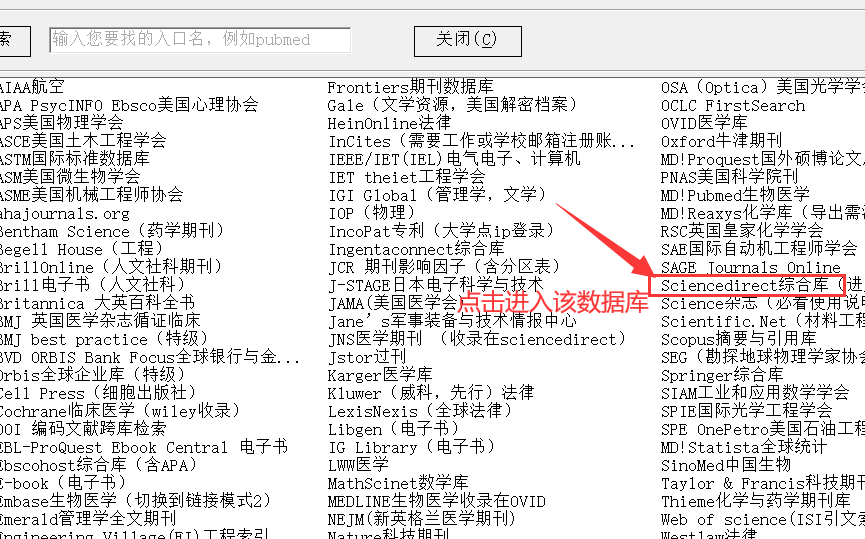Select MathScinet数学库

[398, 483]
